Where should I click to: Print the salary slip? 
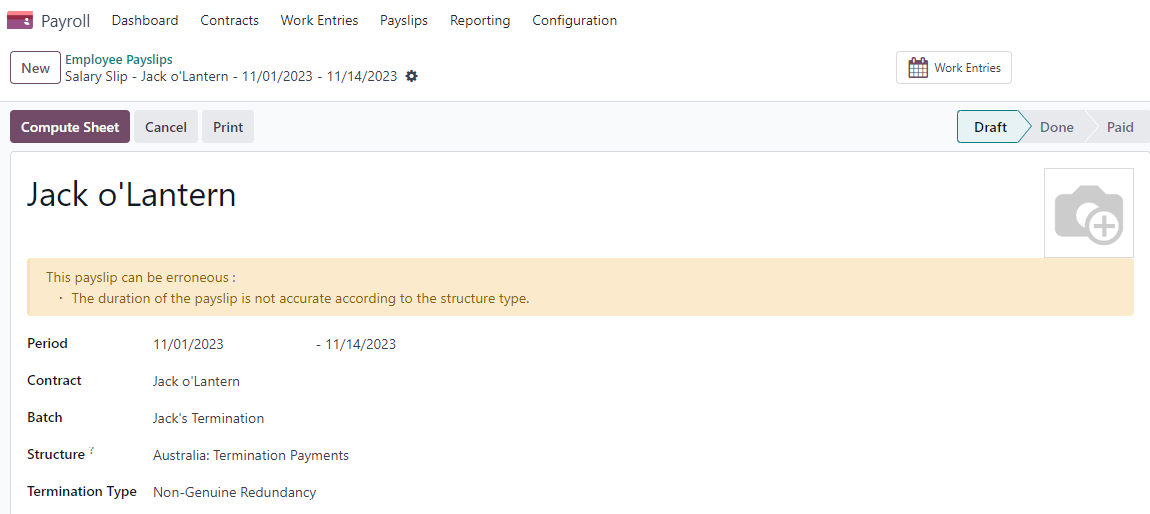click(228, 127)
